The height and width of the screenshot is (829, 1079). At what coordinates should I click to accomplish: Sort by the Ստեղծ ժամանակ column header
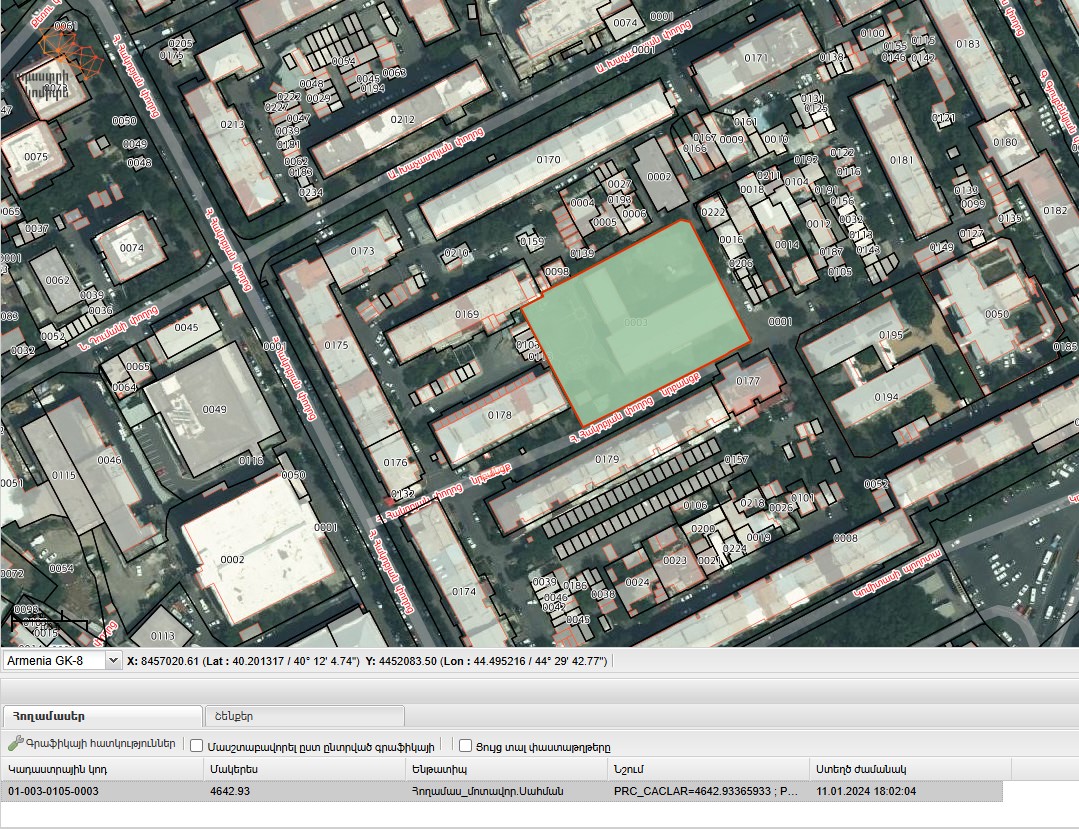click(x=910, y=768)
